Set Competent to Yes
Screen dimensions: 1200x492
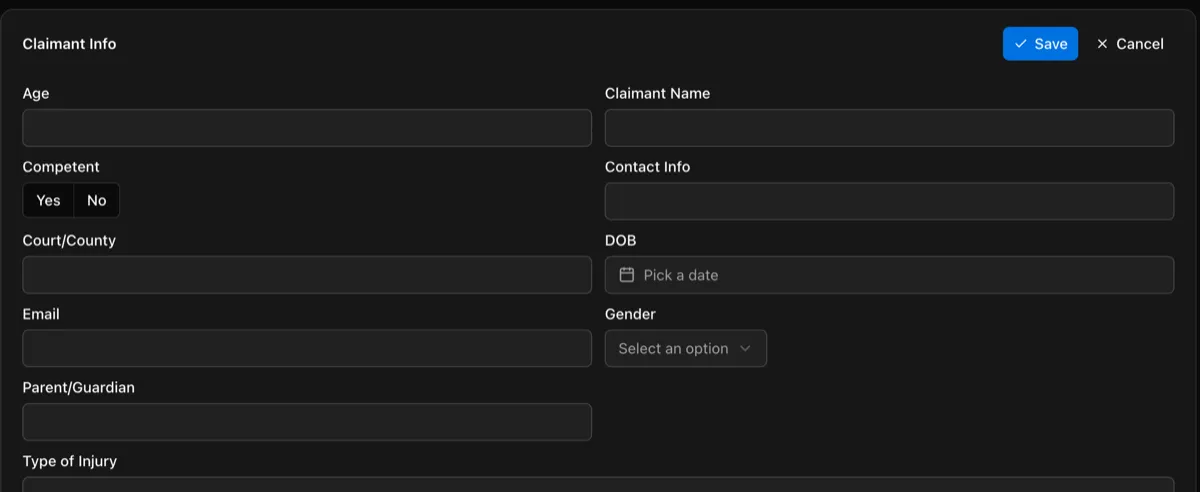[48, 200]
